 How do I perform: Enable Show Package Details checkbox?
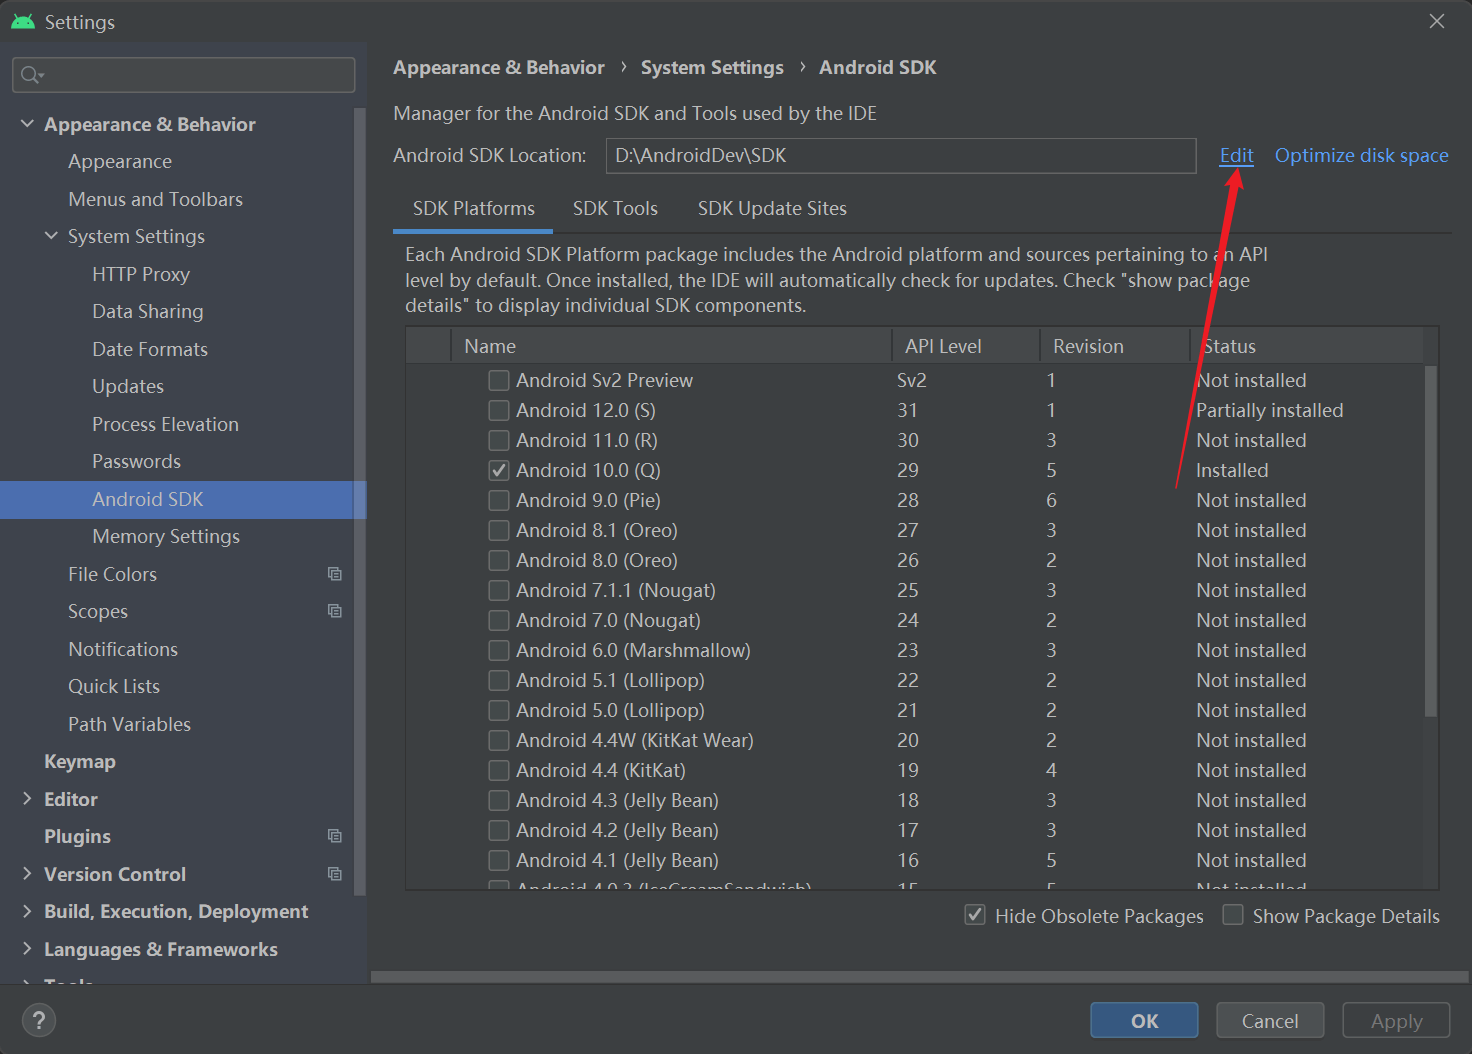tap(1233, 915)
